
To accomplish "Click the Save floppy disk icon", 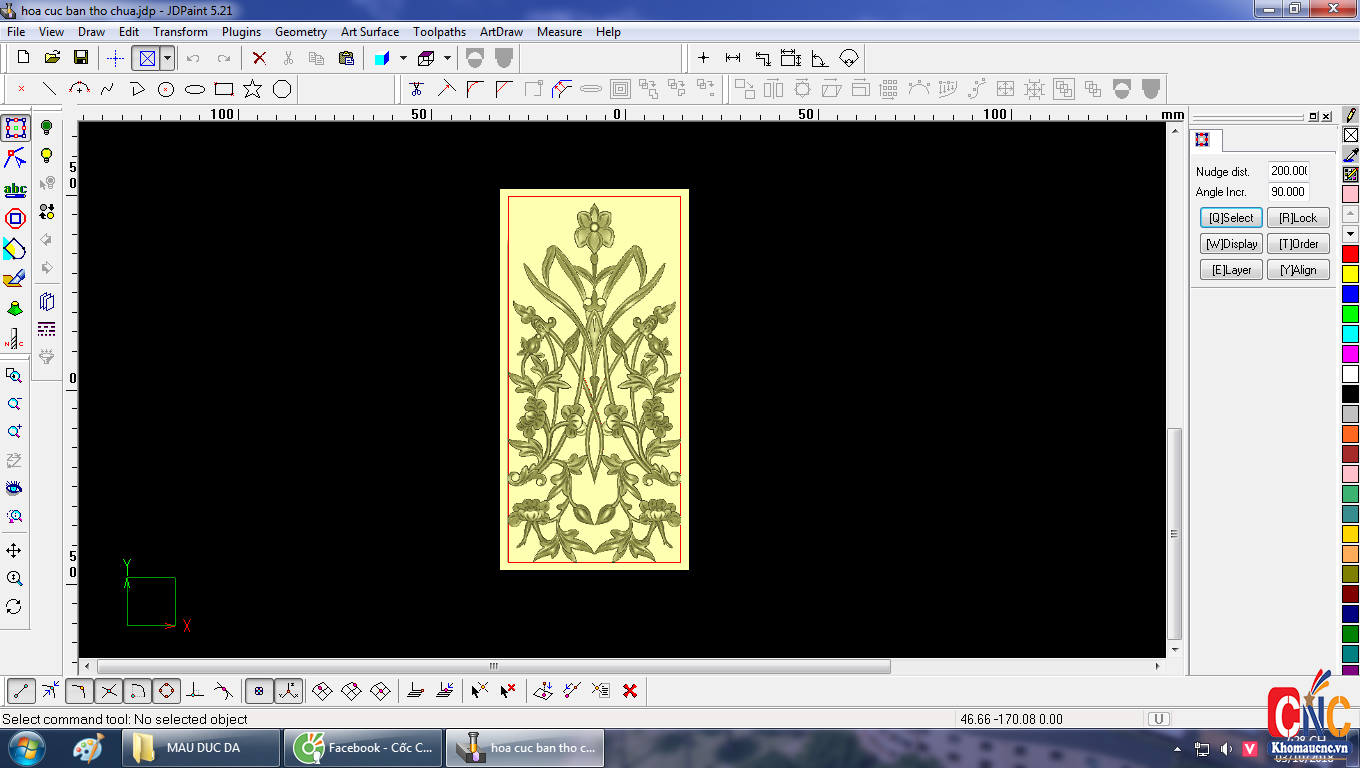I will point(81,58).
